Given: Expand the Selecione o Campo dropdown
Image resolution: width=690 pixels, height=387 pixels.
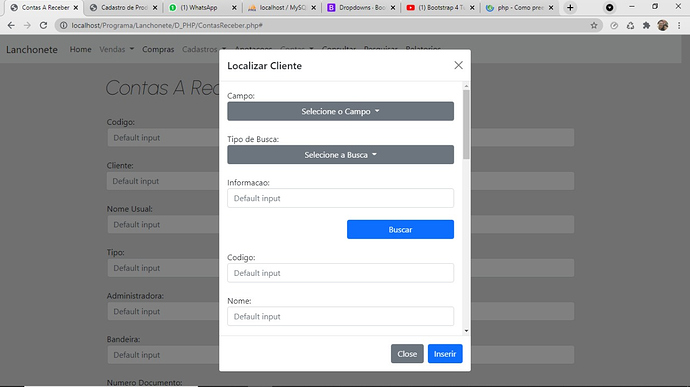Looking at the screenshot, I should 340,111.
